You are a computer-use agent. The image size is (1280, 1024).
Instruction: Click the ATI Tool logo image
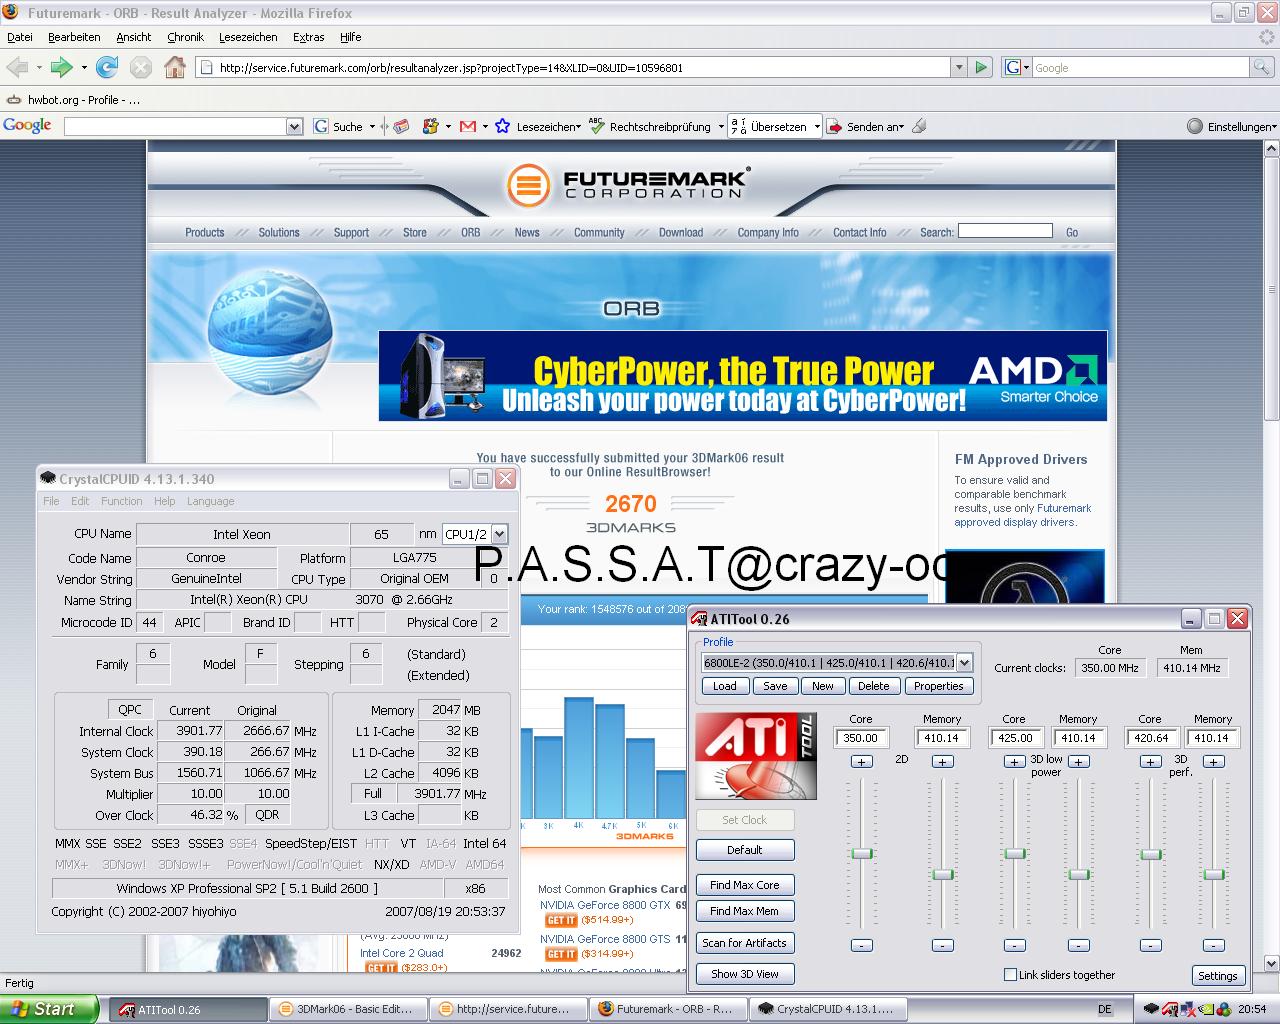tap(756, 755)
